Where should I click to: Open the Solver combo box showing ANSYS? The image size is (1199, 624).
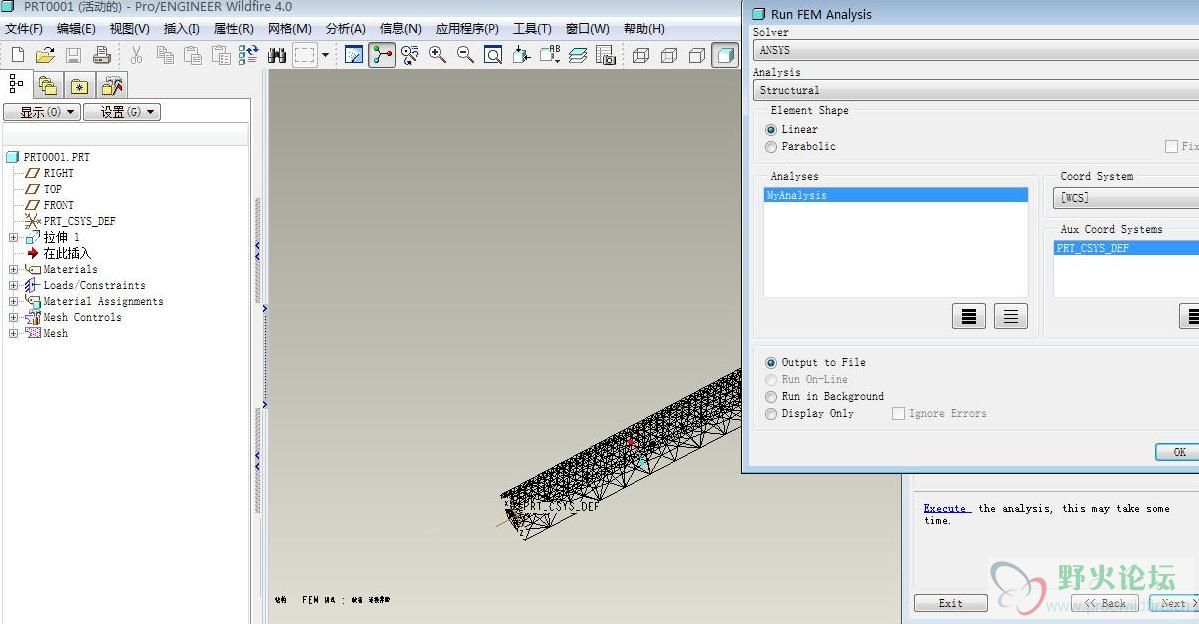point(976,50)
